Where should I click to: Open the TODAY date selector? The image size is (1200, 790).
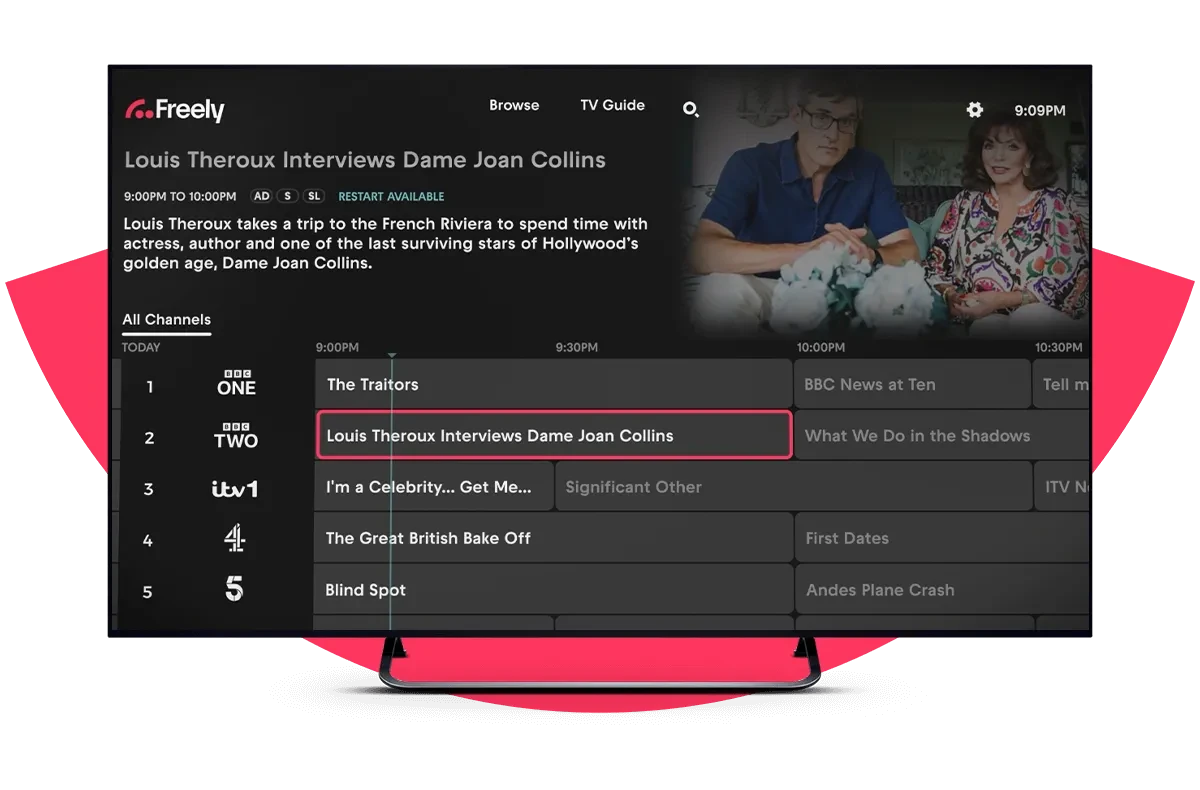pos(141,347)
